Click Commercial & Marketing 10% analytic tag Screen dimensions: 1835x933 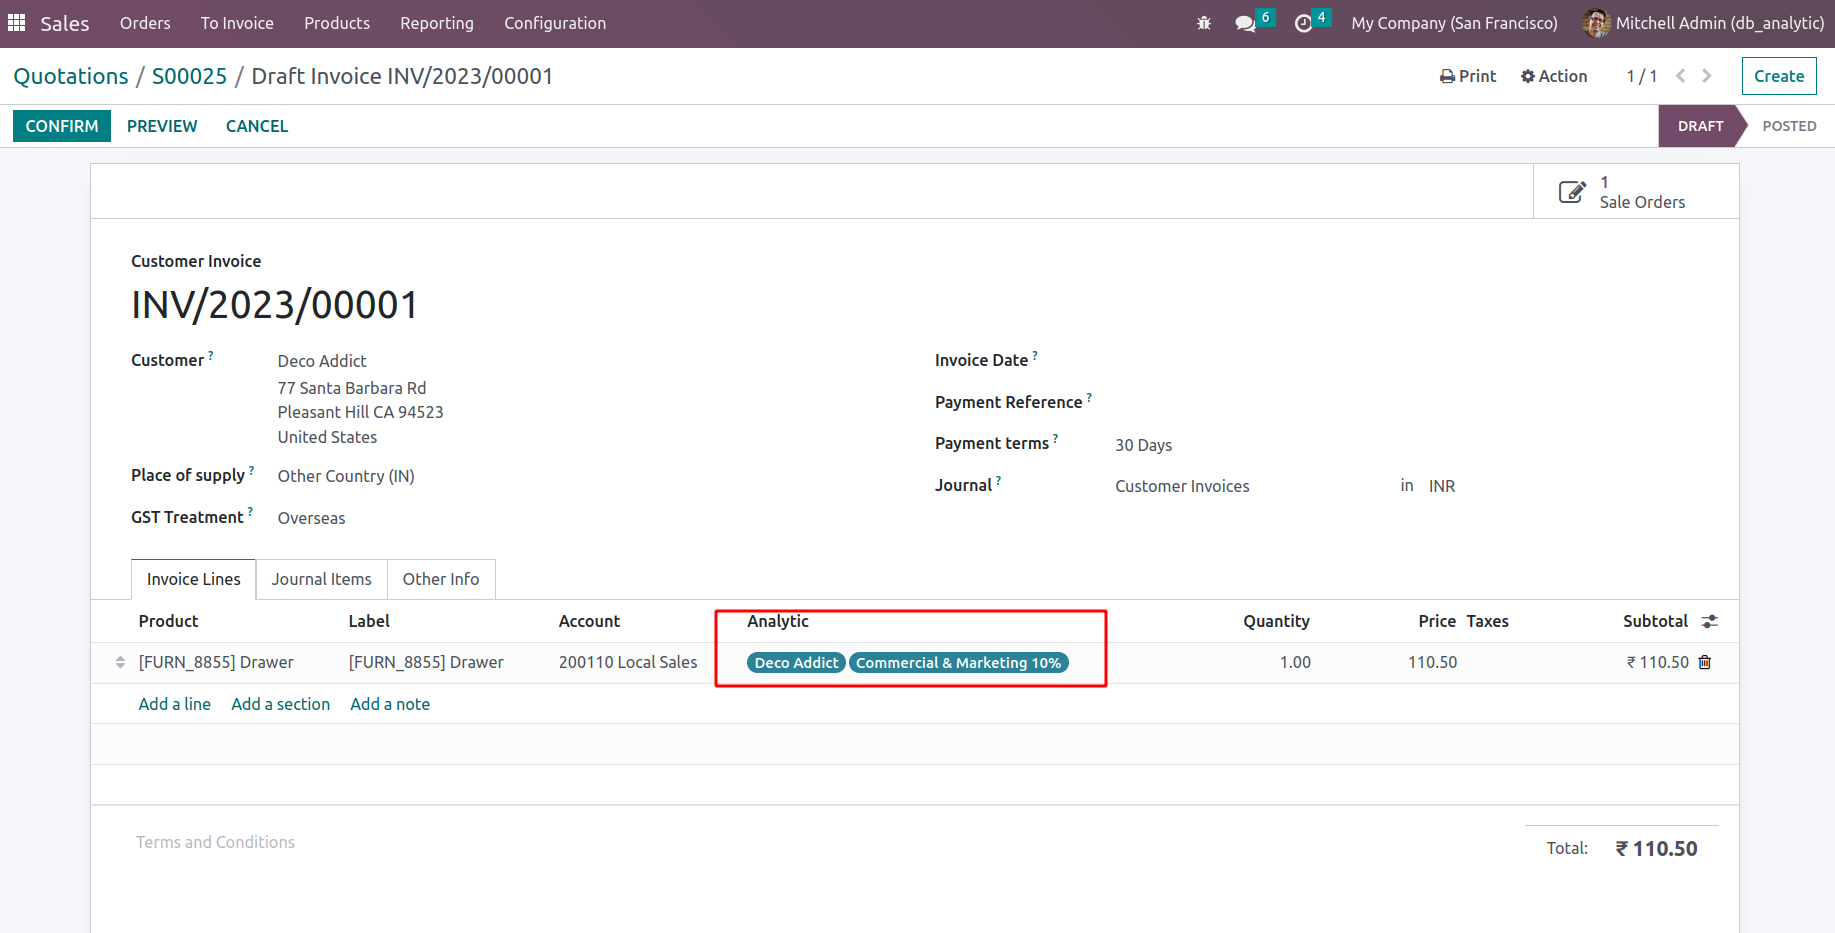point(959,662)
